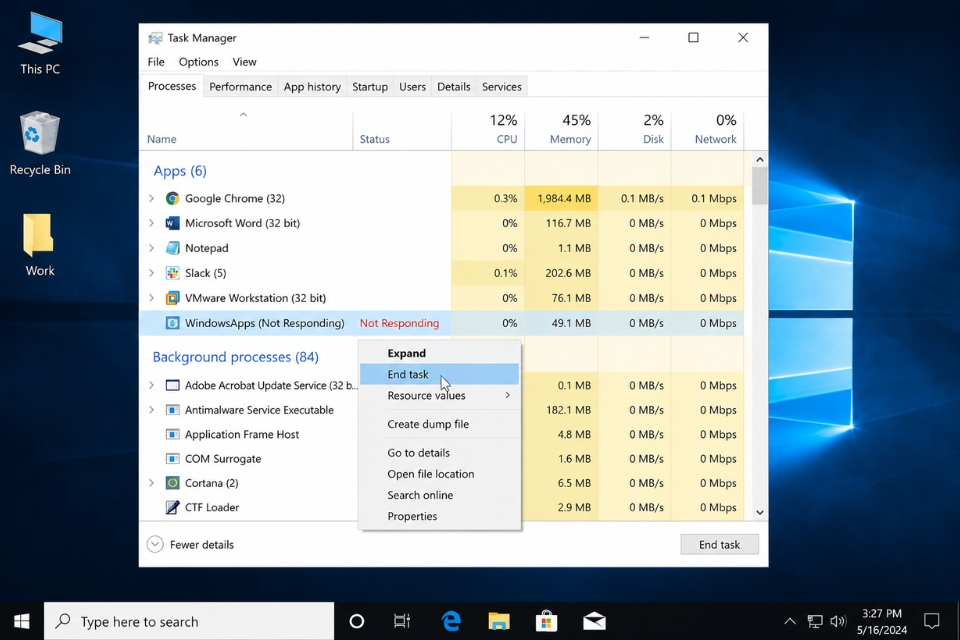Open the This PC desktop icon

tap(40, 44)
